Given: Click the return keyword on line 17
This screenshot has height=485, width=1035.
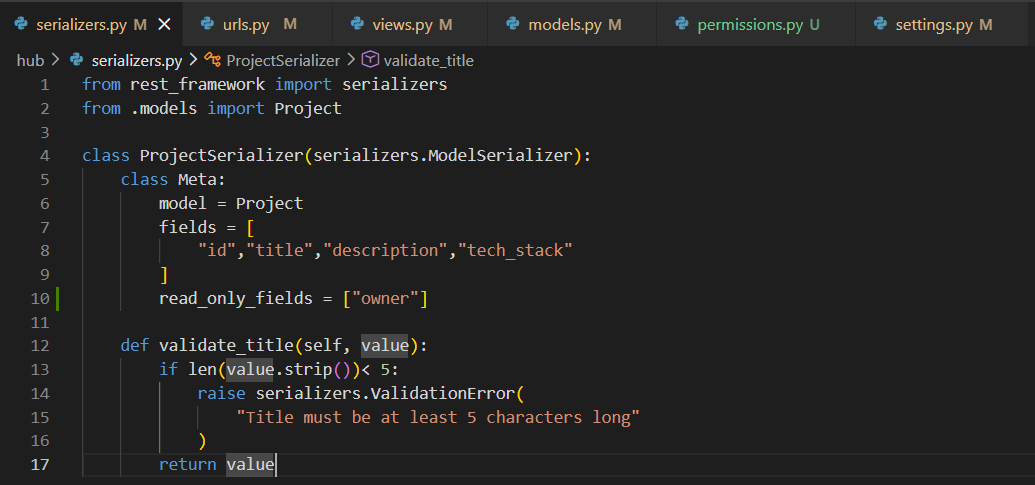Looking at the screenshot, I should tap(187, 465).
